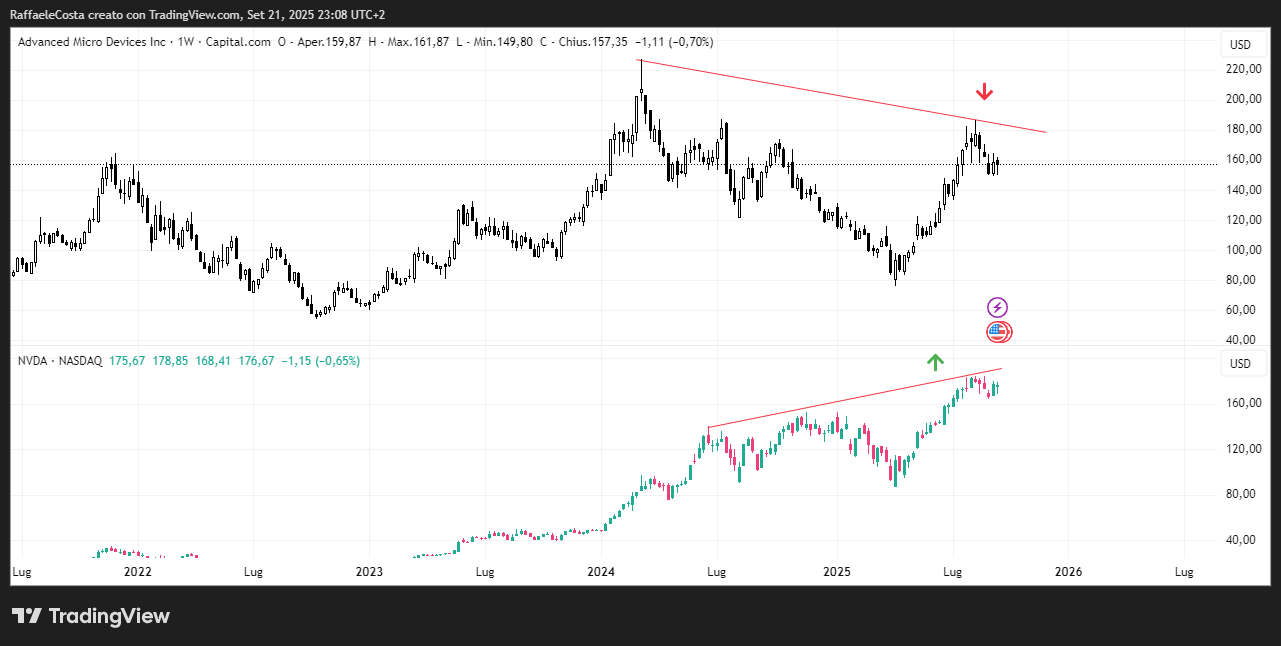Image resolution: width=1281 pixels, height=646 pixels.
Task: Click the 2025 label on time axis
Action: [836, 572]
